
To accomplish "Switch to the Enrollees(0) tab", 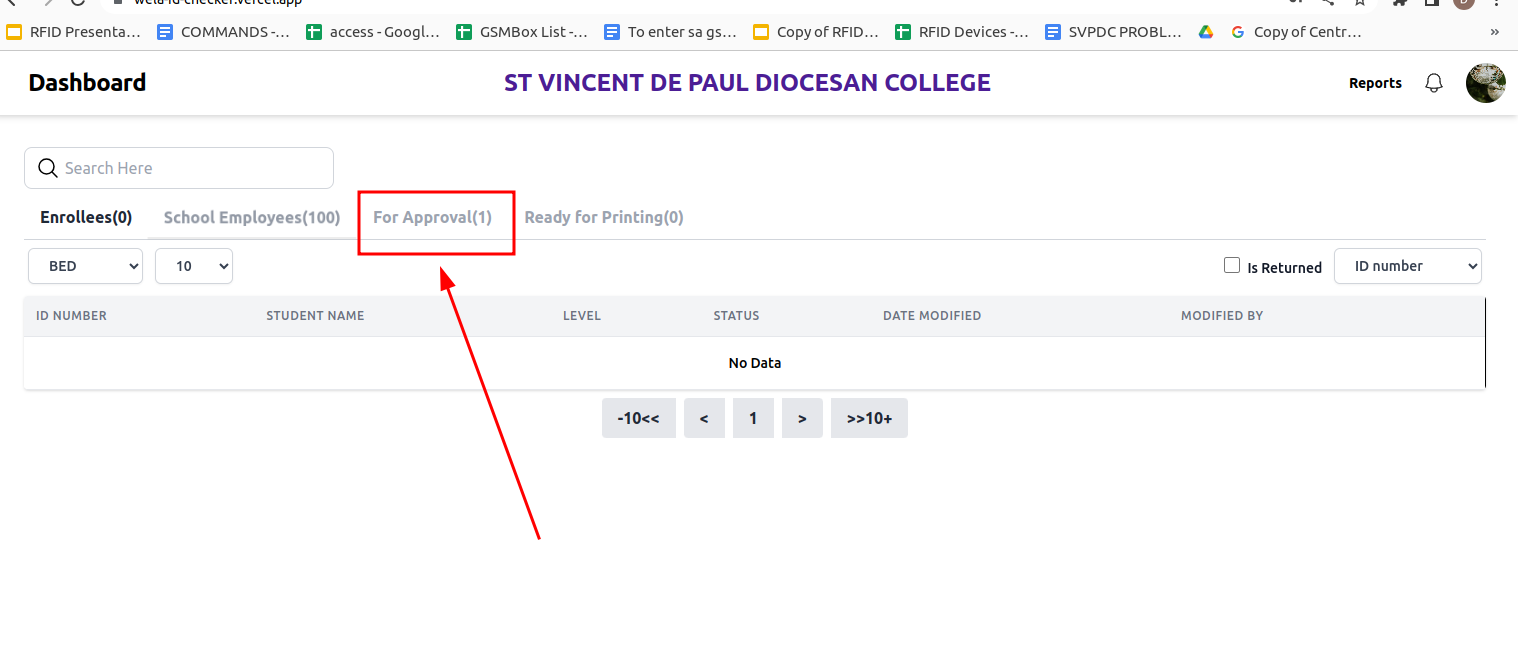I will pyautogui.click(x=86, y=217).
